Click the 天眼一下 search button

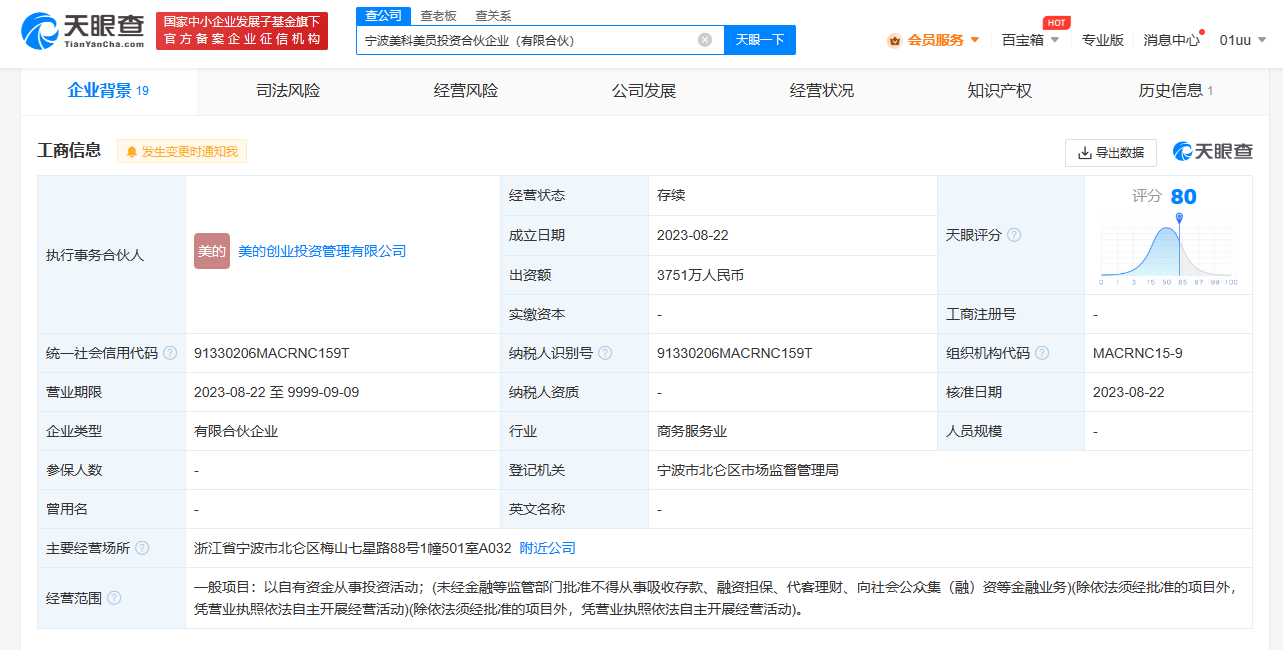759,40
